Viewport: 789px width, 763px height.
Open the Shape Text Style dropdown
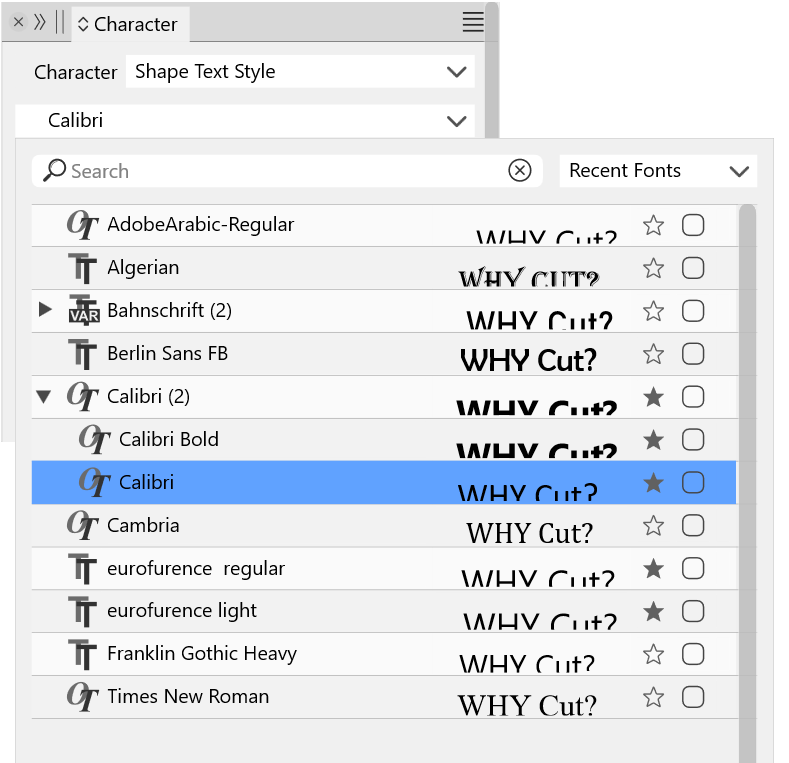click(300, 72)
